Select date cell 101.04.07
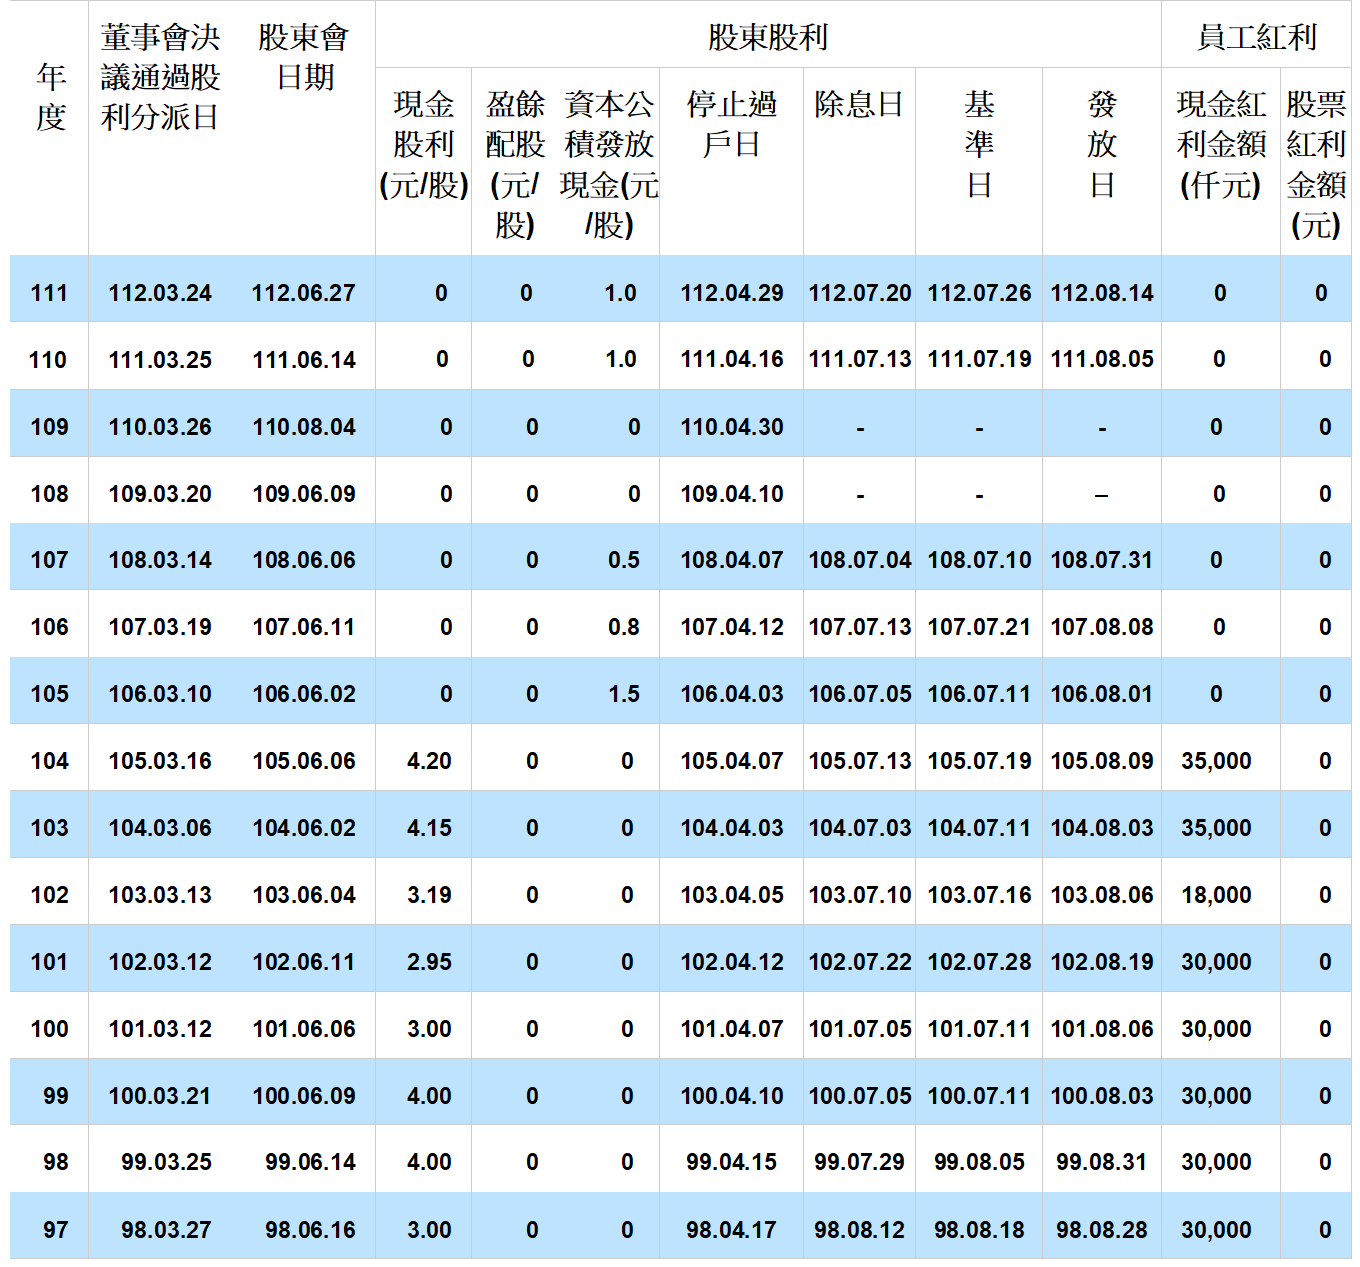Image resolution: width=1360 pixels, height=1267 pixels. (732, 1029)
